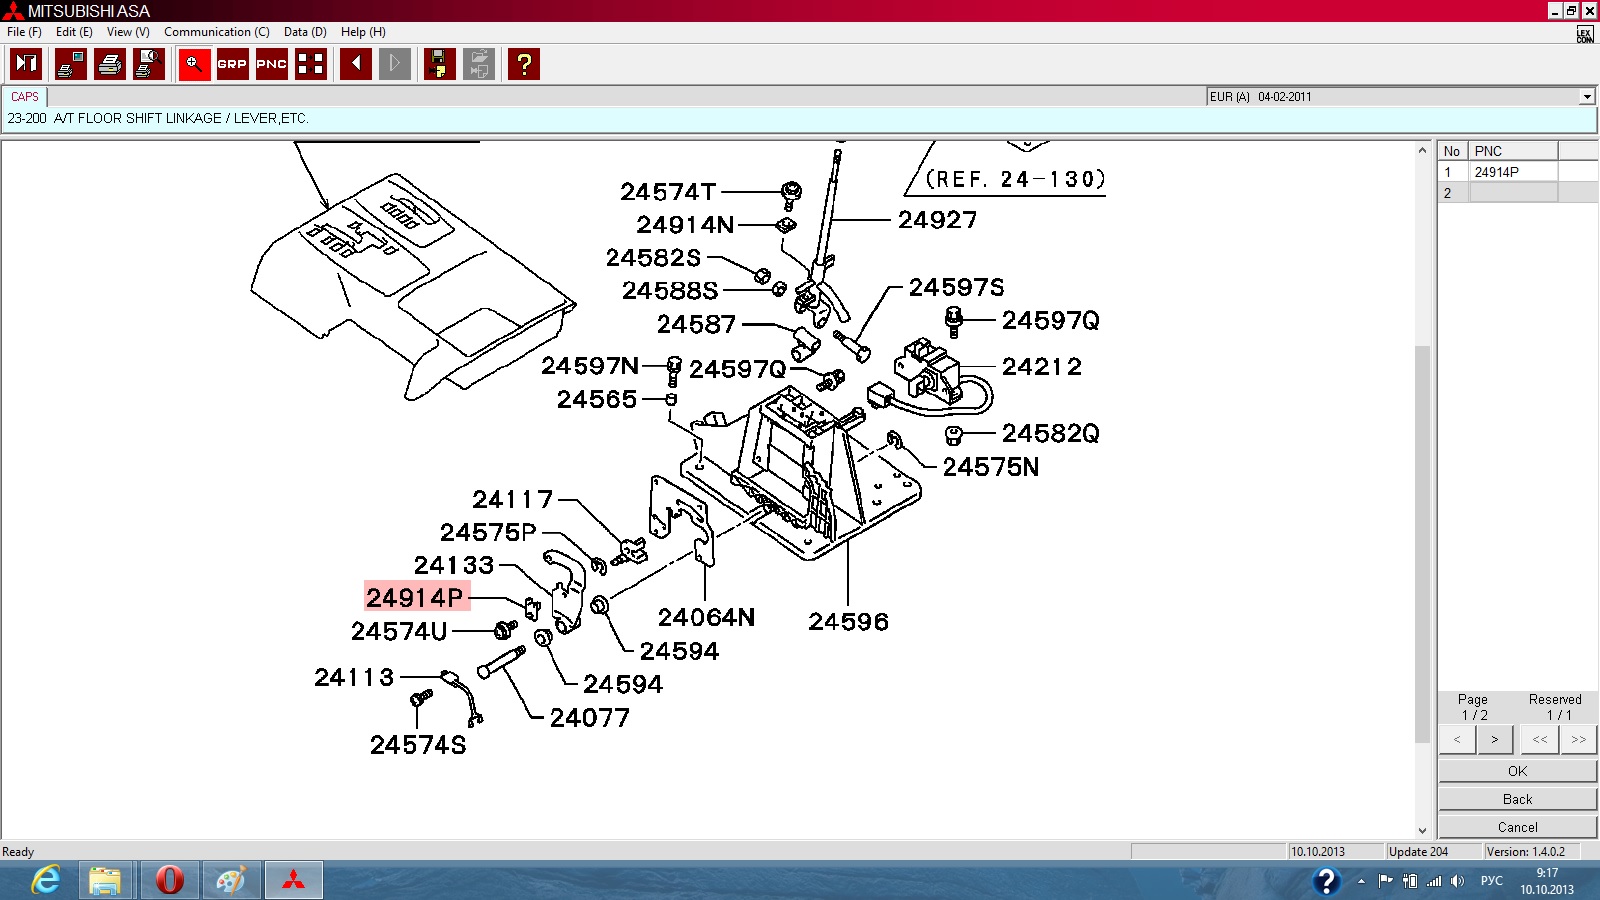Open print preview with magnifier icon
This screenshot has width=1600, height=900.
[x=149, y=64]
